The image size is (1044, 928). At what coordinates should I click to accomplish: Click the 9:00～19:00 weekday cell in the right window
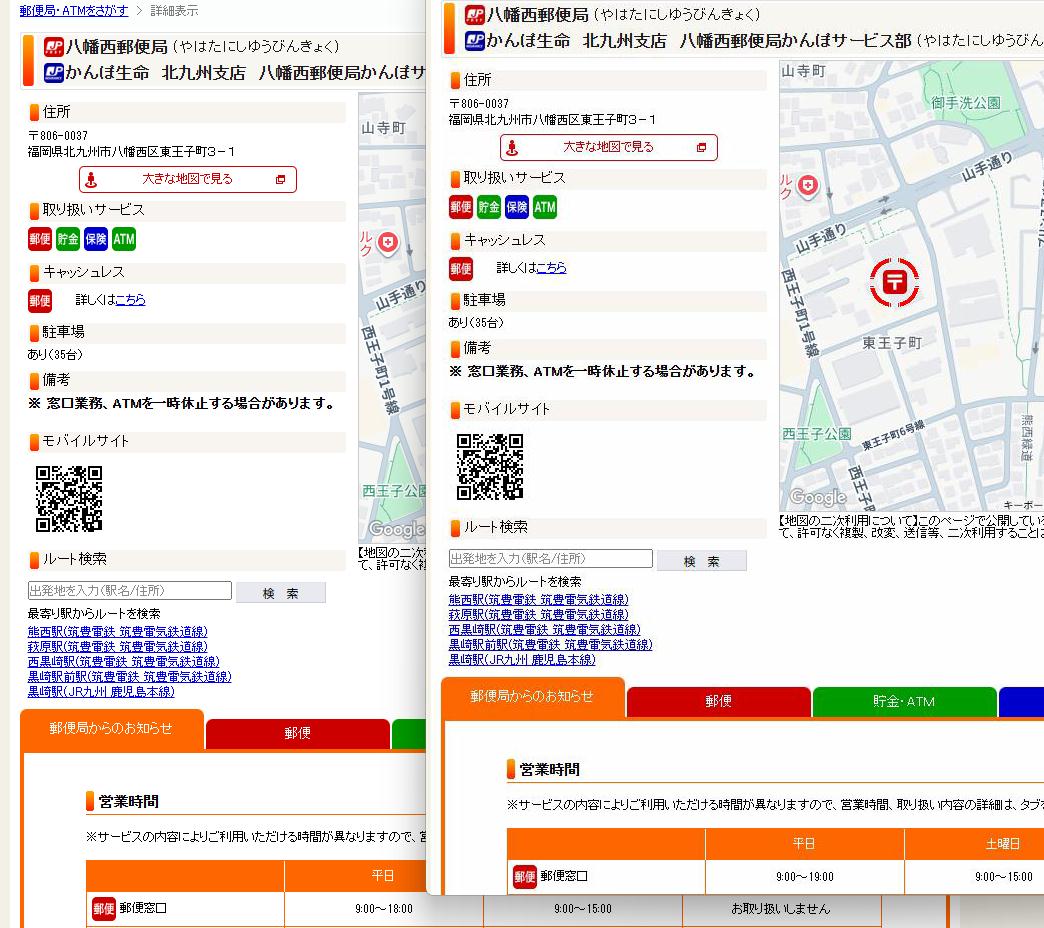point(804,877)
